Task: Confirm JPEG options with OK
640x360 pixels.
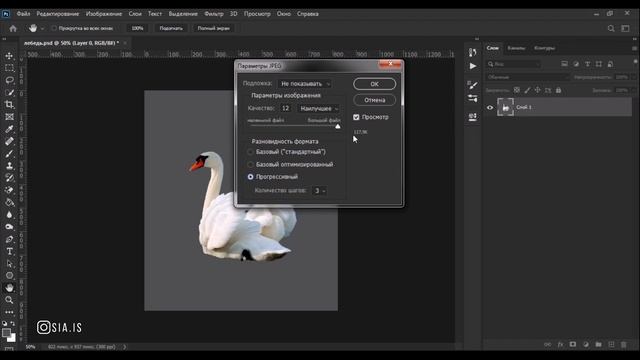Action: [x=374, y=84]
